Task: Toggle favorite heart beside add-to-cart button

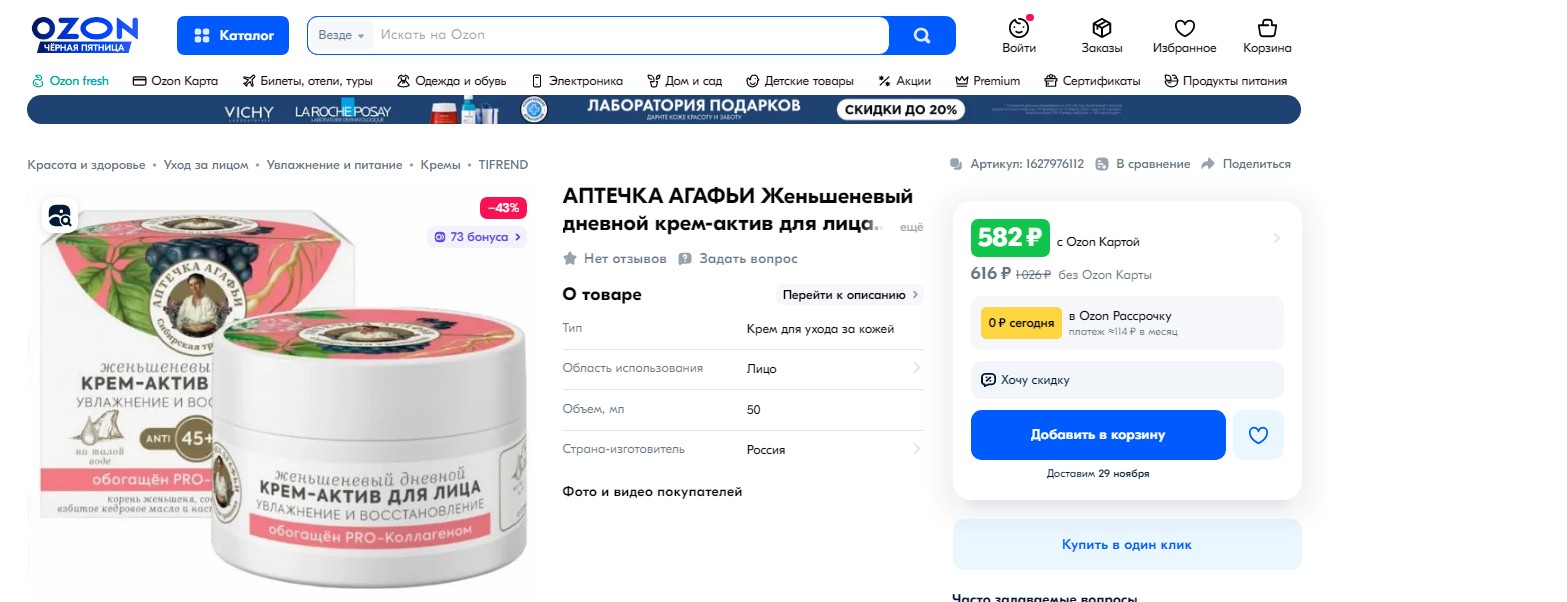Action: [1258, 435]
